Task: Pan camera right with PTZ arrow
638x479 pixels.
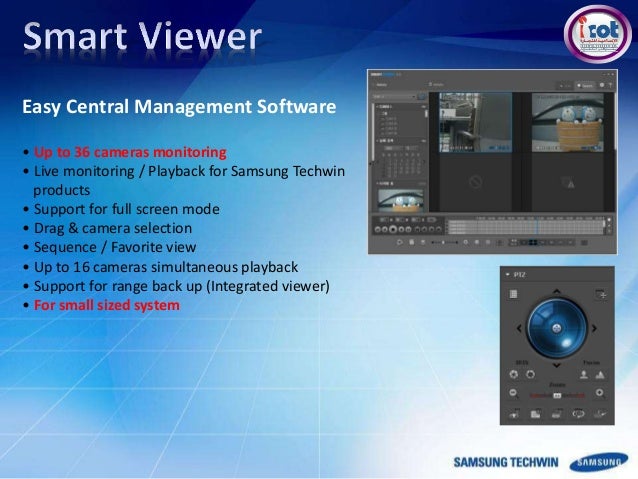Action: 594,328
